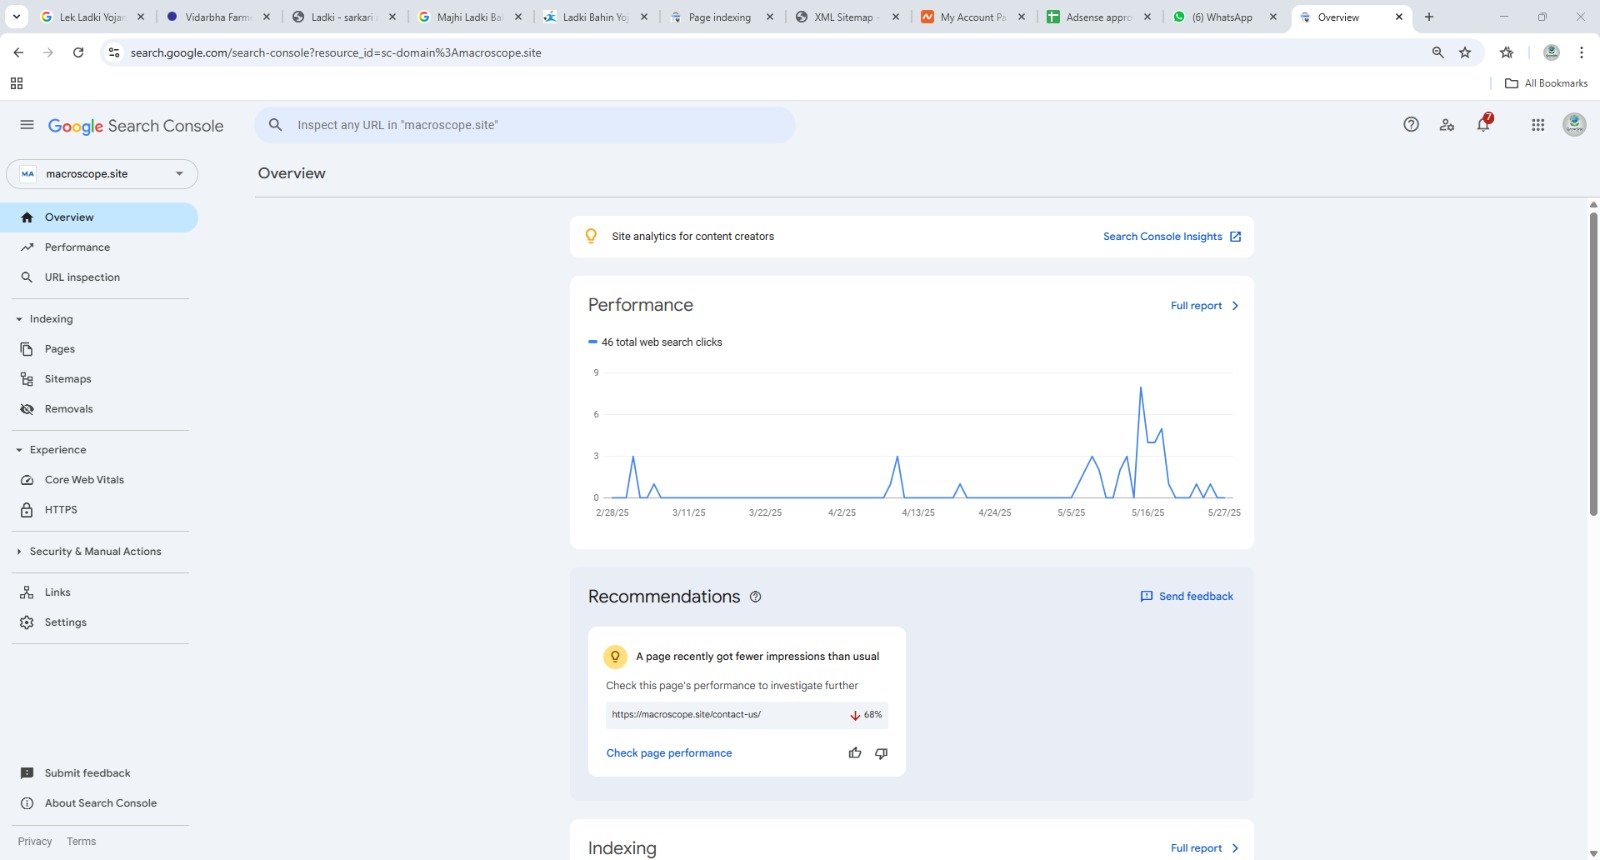Open Performance Full report chevron

[1235, 306]
